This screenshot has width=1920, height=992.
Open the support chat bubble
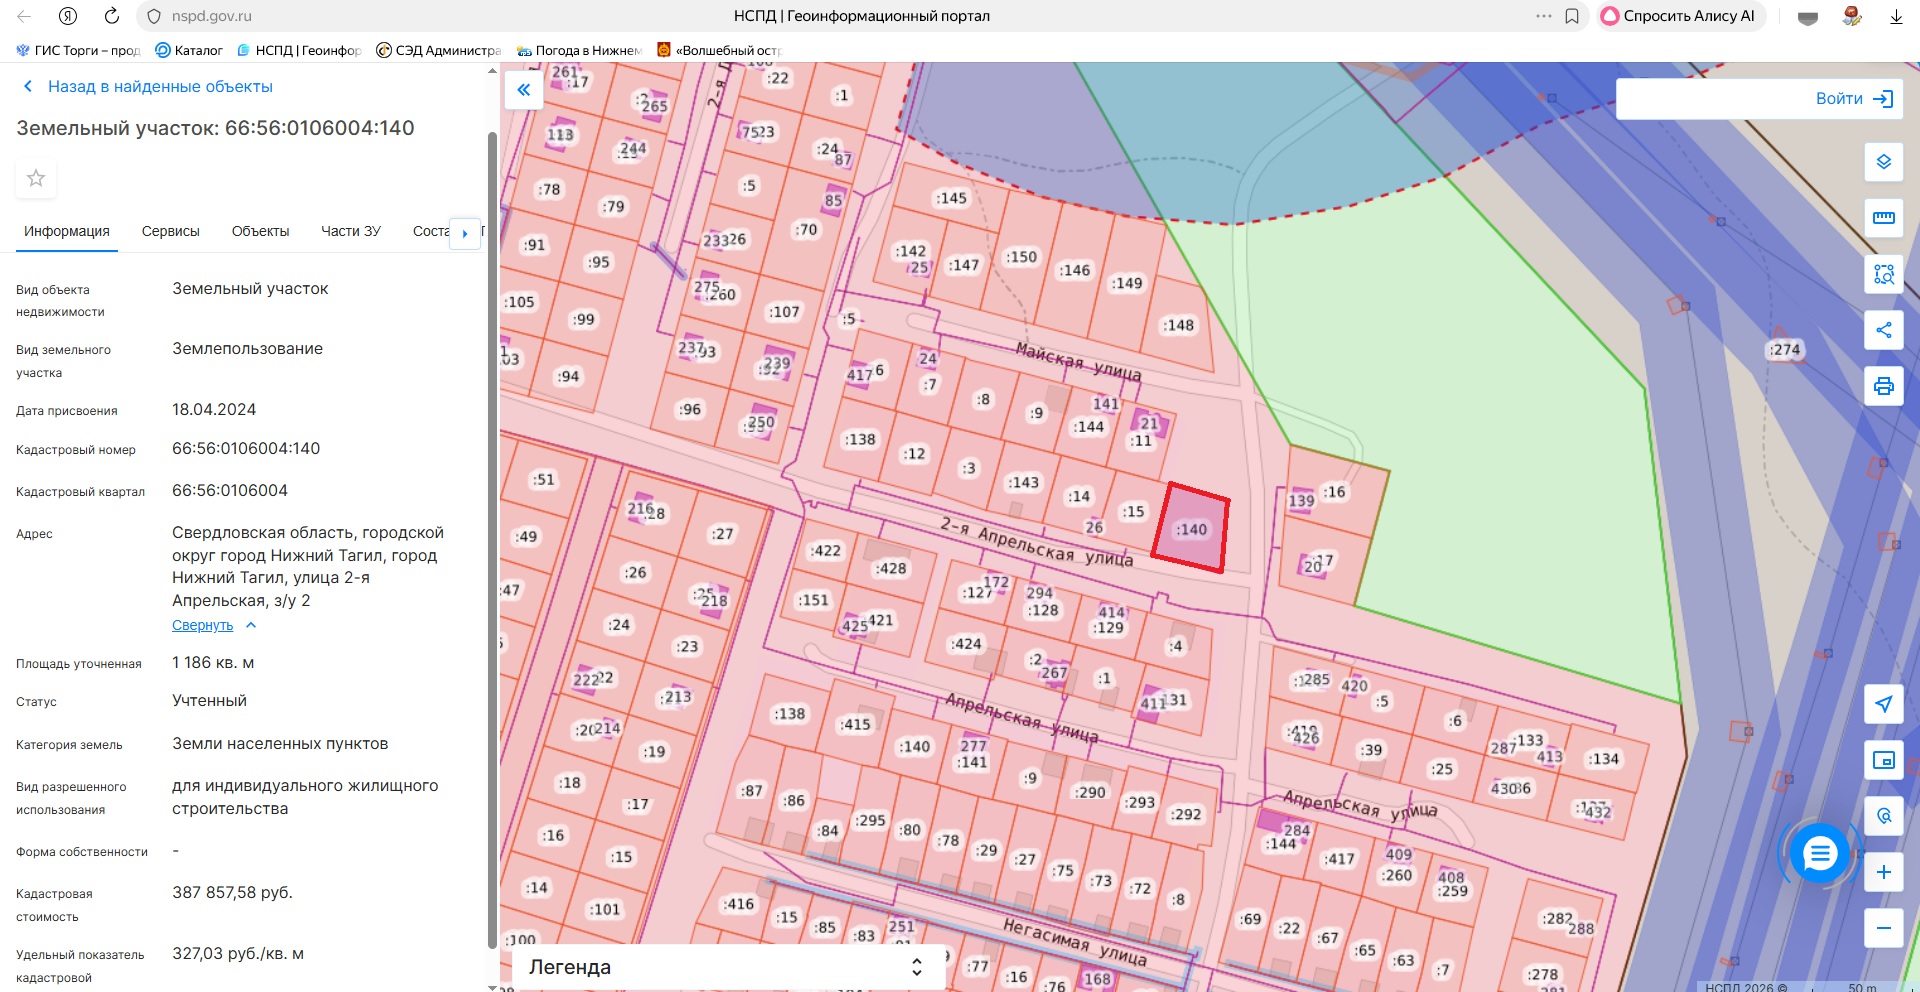point(1819,854)
